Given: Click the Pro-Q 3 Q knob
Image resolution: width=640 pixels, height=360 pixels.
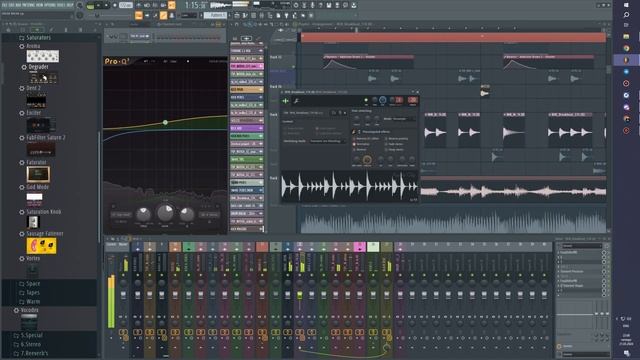Looking at the screenshot, I should pyautogui.click(x=187, y=213).
